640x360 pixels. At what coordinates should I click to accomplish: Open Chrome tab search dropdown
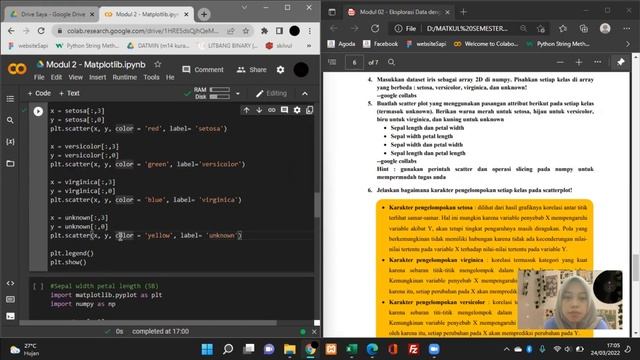[x=244, y=7]
